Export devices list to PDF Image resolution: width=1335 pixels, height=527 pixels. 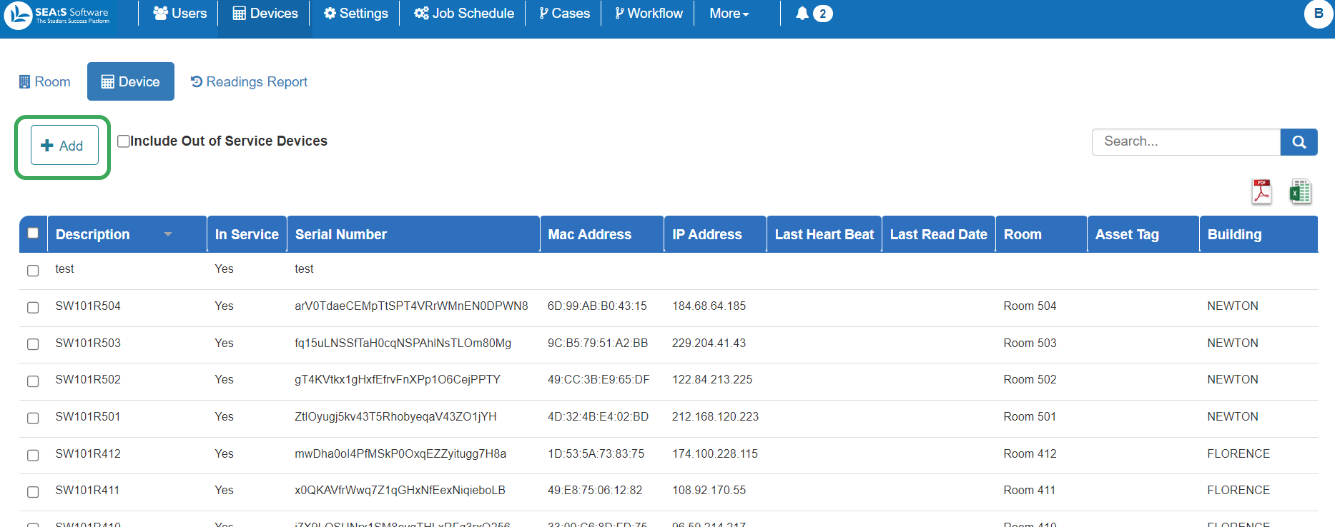[x=1262, y=191]
